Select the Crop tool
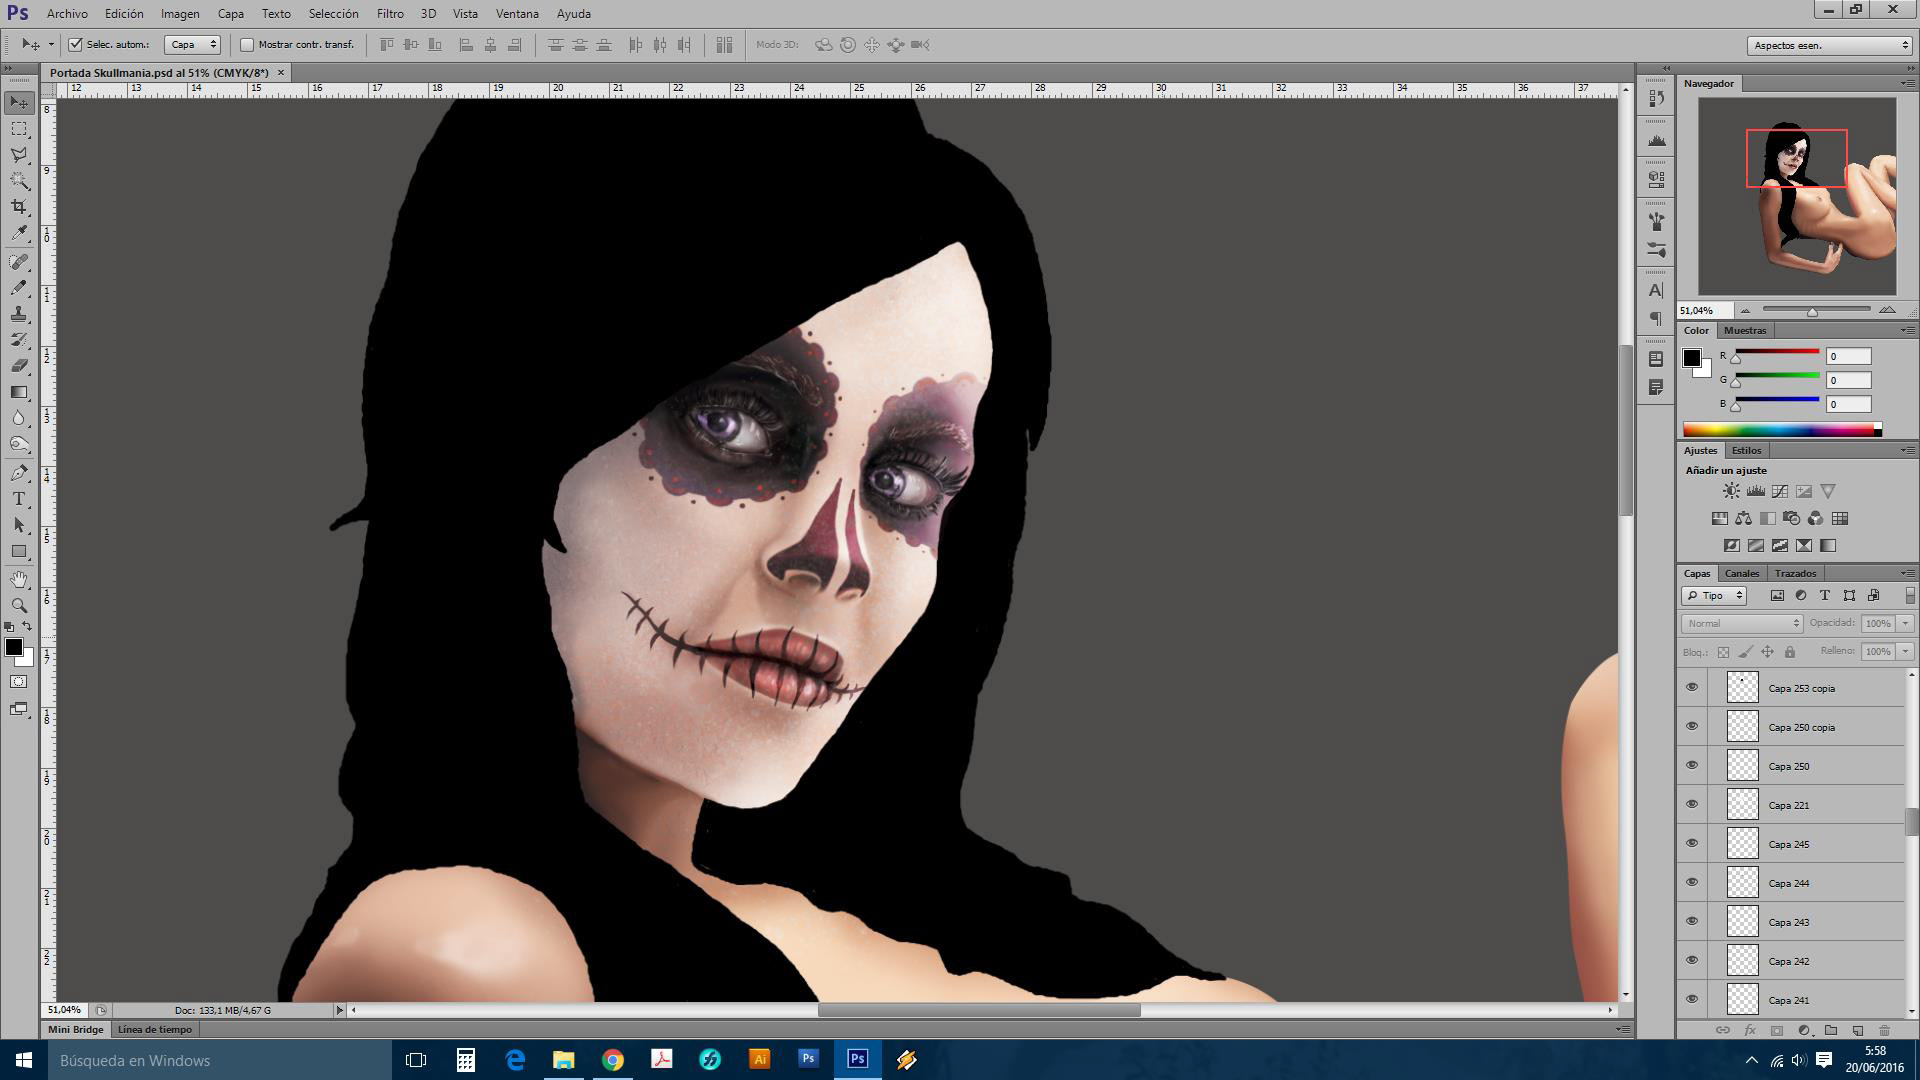1920x1080 pixels. pos(19,207)
